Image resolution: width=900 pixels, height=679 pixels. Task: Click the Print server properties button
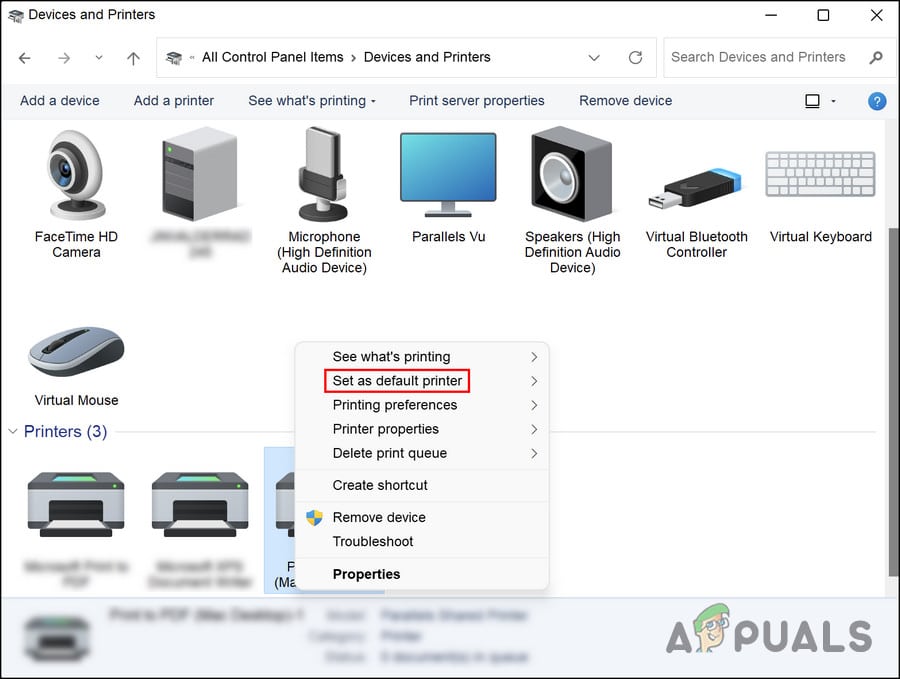tap(476, 101)
